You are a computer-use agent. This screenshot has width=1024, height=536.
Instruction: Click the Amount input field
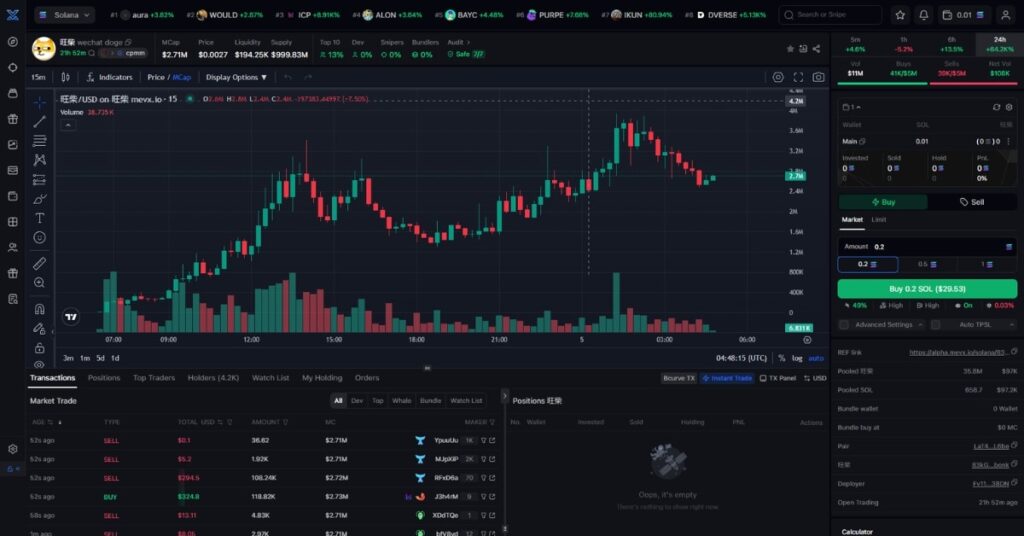click(927, 247)
